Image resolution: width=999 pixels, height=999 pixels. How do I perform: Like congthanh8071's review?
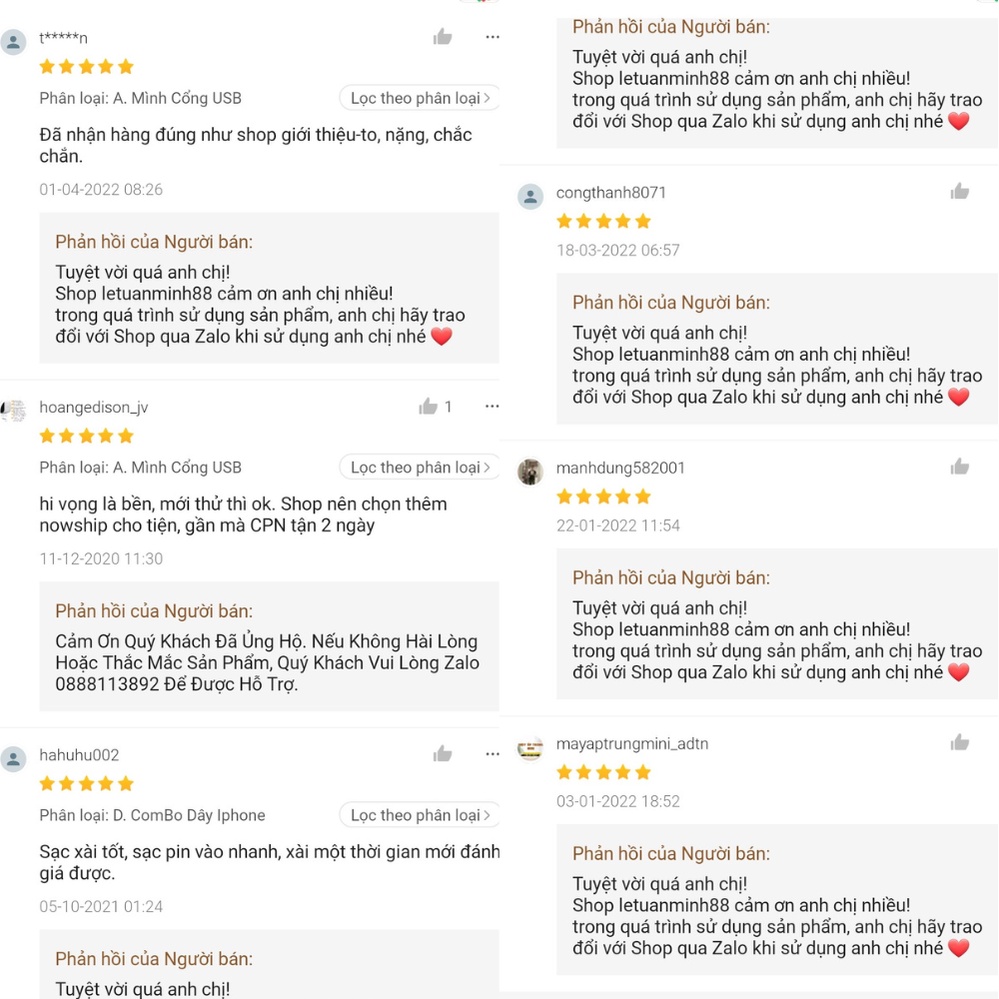coord(959,191)
